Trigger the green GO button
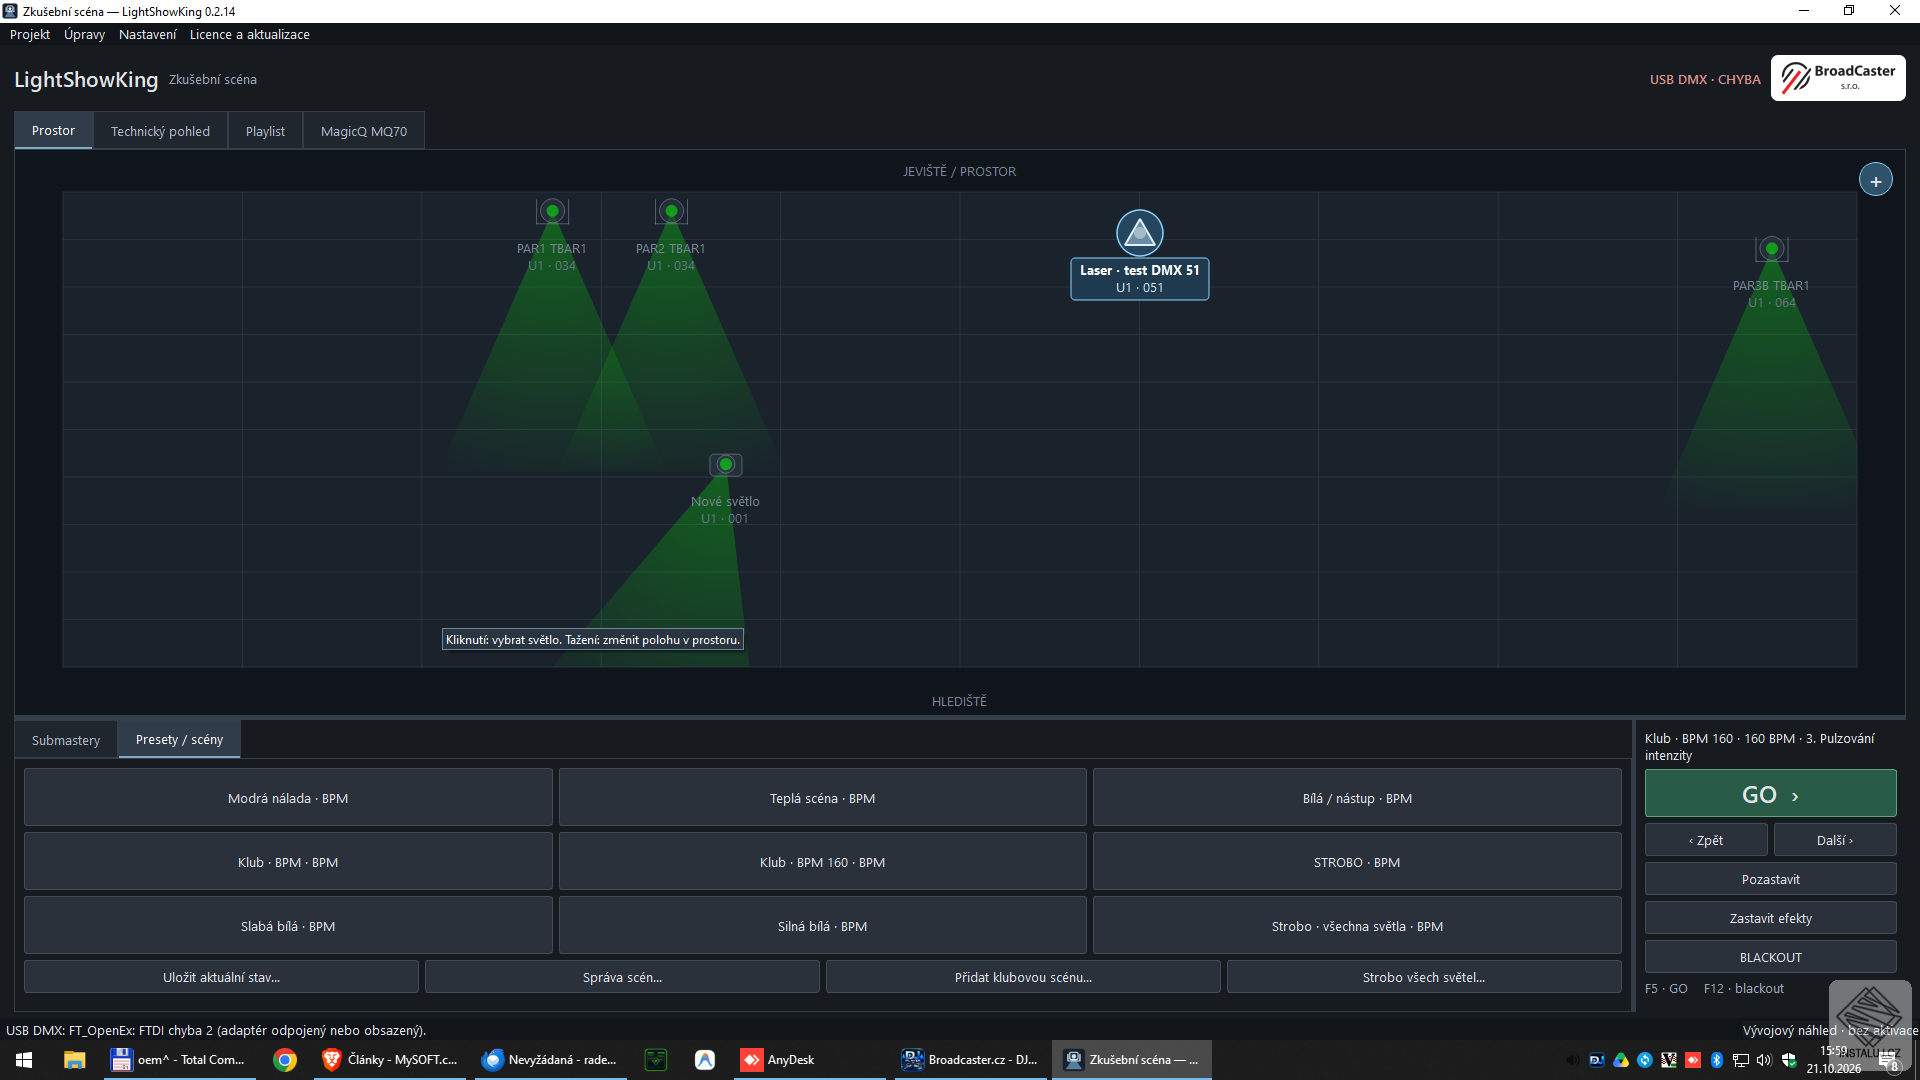The width and height of the screenshot is (1920, 1080). tap(1770, 794)
